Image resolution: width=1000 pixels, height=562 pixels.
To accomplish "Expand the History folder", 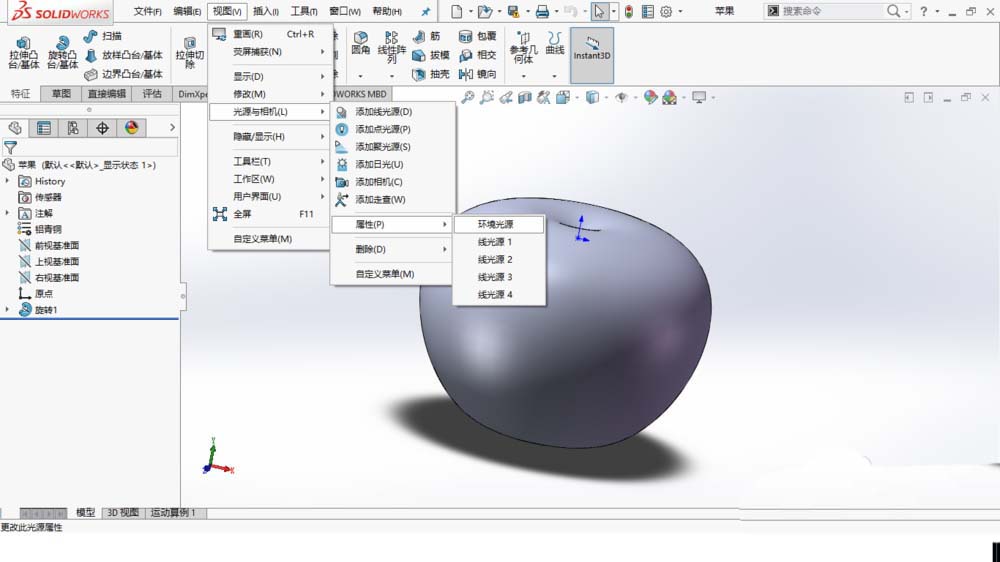I will 8,181.
